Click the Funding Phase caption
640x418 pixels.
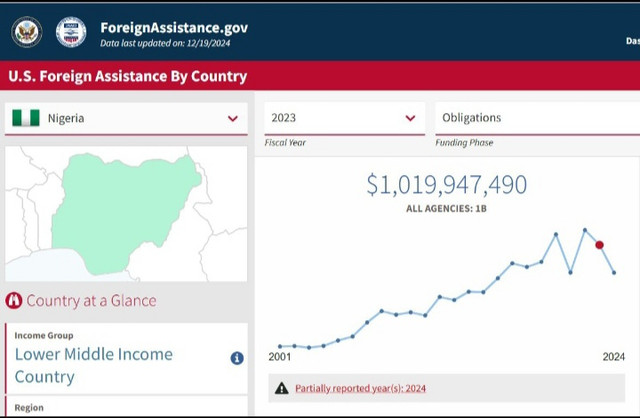pos(464,142)
